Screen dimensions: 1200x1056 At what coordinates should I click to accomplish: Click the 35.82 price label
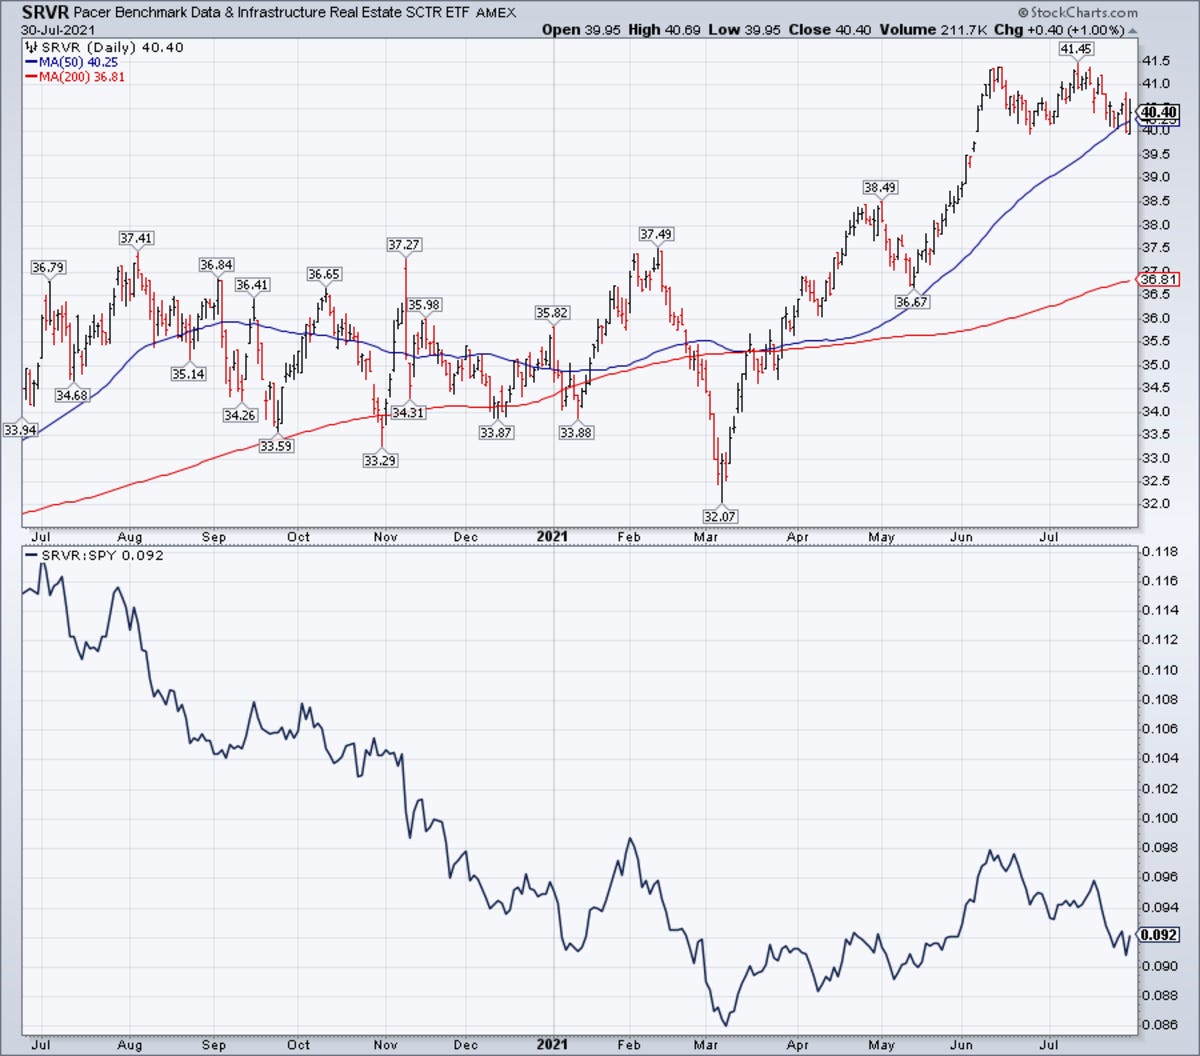pyautogui.click(x=552, y=313)
